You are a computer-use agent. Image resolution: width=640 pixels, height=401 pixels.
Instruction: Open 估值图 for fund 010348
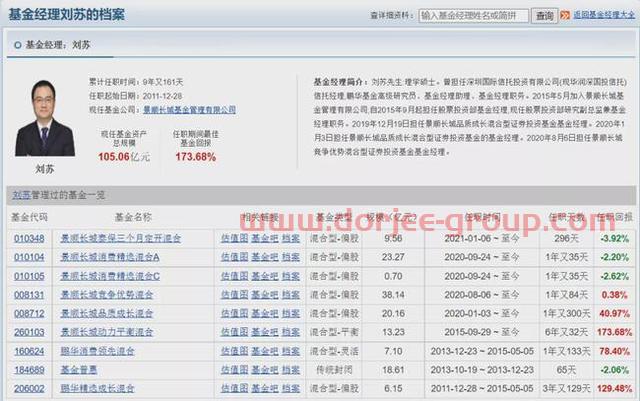(x=234, y=238)
